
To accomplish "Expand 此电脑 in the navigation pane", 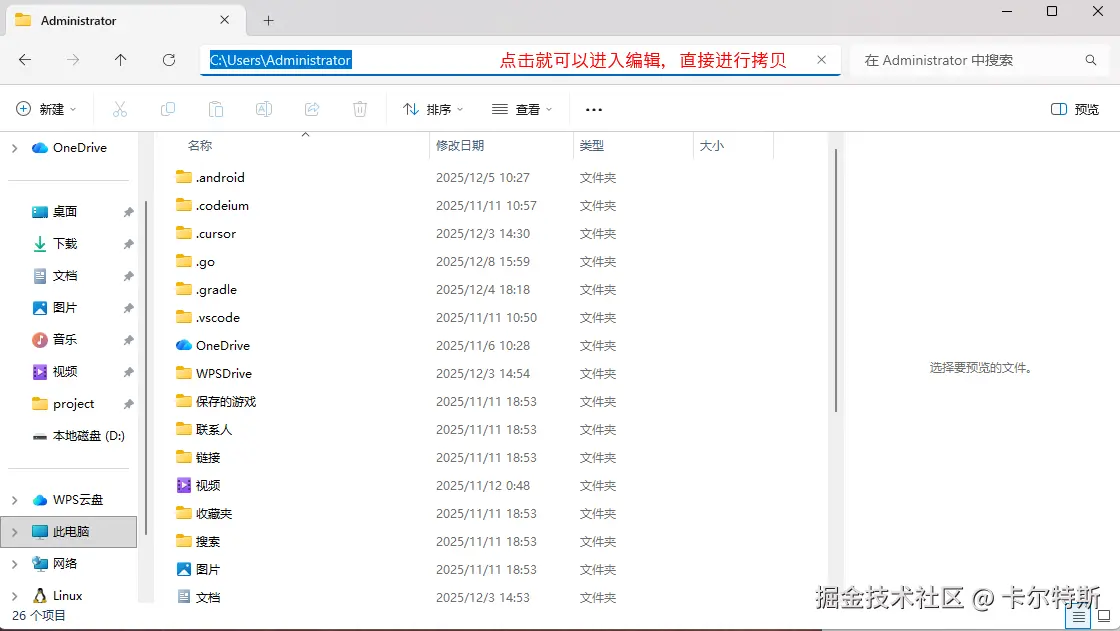I will pyautogui.click(x=14, y=532).
